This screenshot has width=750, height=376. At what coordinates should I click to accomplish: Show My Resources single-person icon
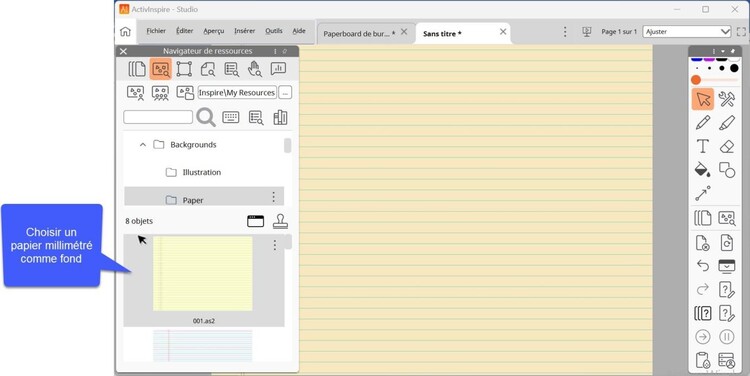tap(135, 92)
